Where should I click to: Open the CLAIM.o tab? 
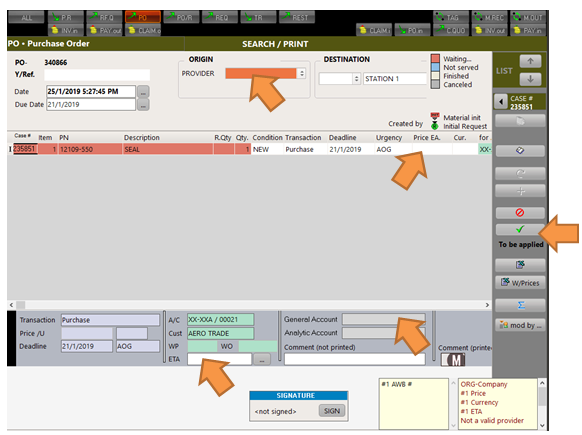pos(143,30)
